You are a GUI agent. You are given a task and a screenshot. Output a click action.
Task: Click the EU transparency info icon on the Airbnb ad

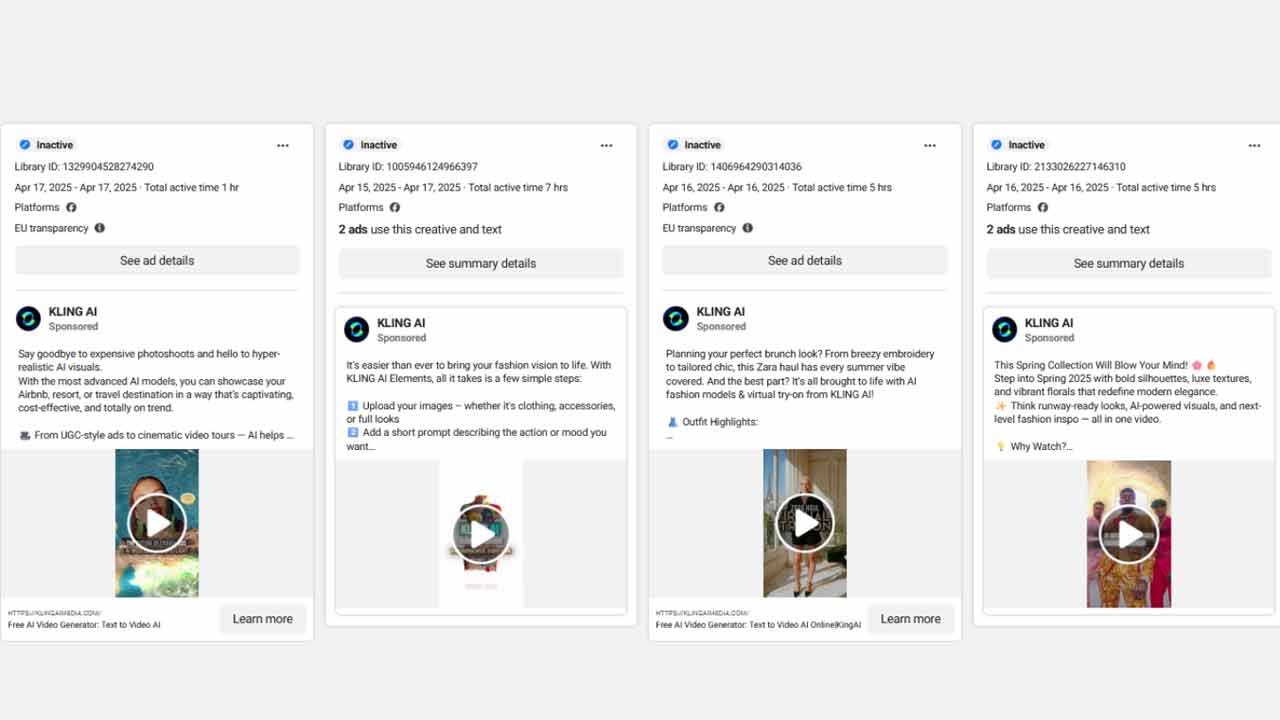[99, 228]
